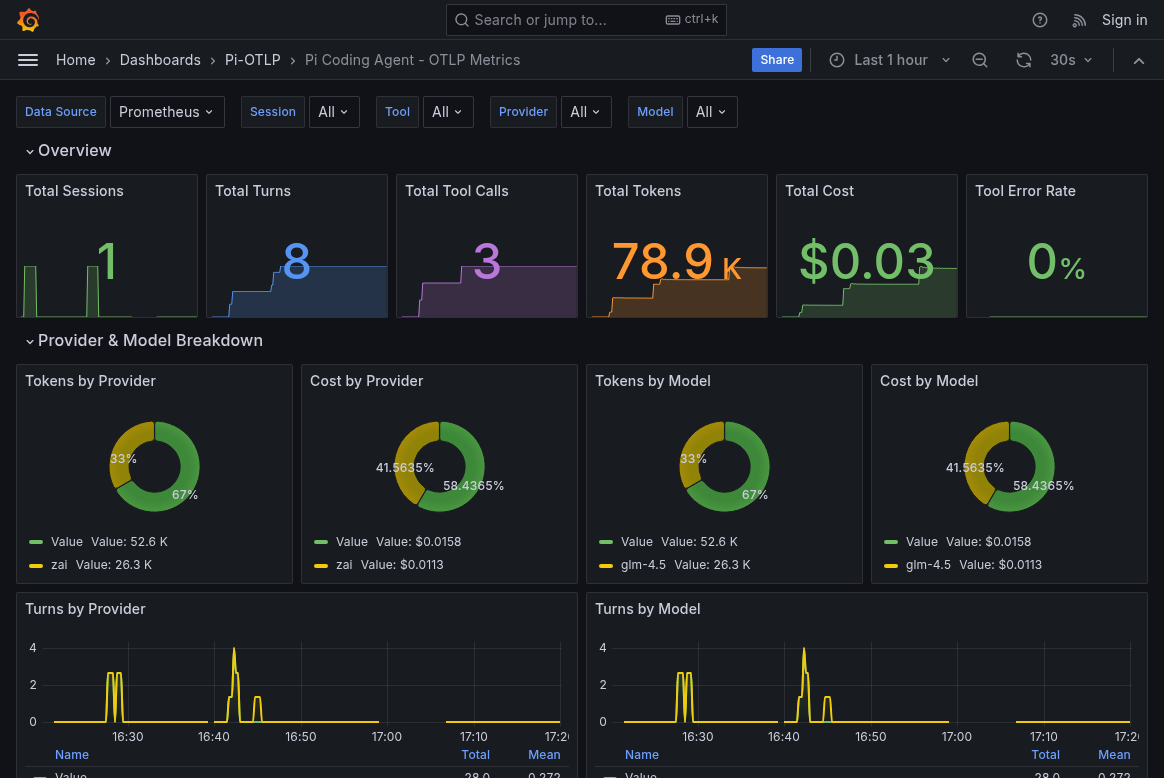Click the Data Source variable label
1164x778 pixels.
[x=61, y=112]
